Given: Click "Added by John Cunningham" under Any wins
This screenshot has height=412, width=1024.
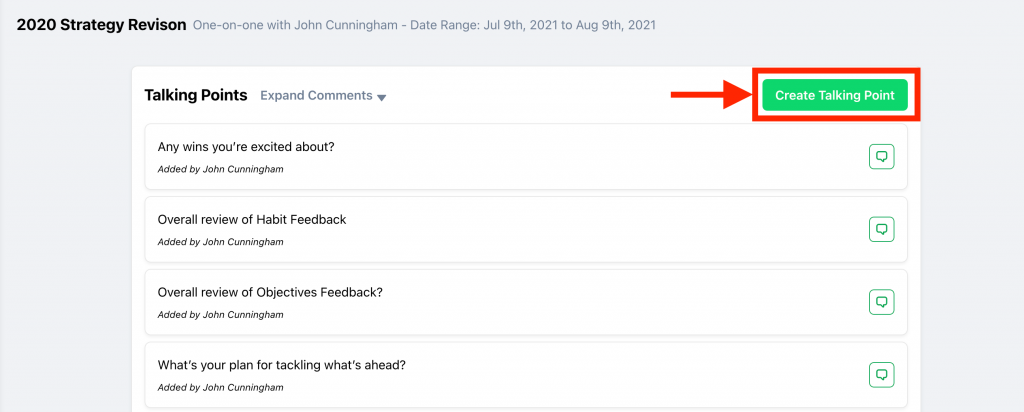Looking at the screenshot, I should point(220,169).
